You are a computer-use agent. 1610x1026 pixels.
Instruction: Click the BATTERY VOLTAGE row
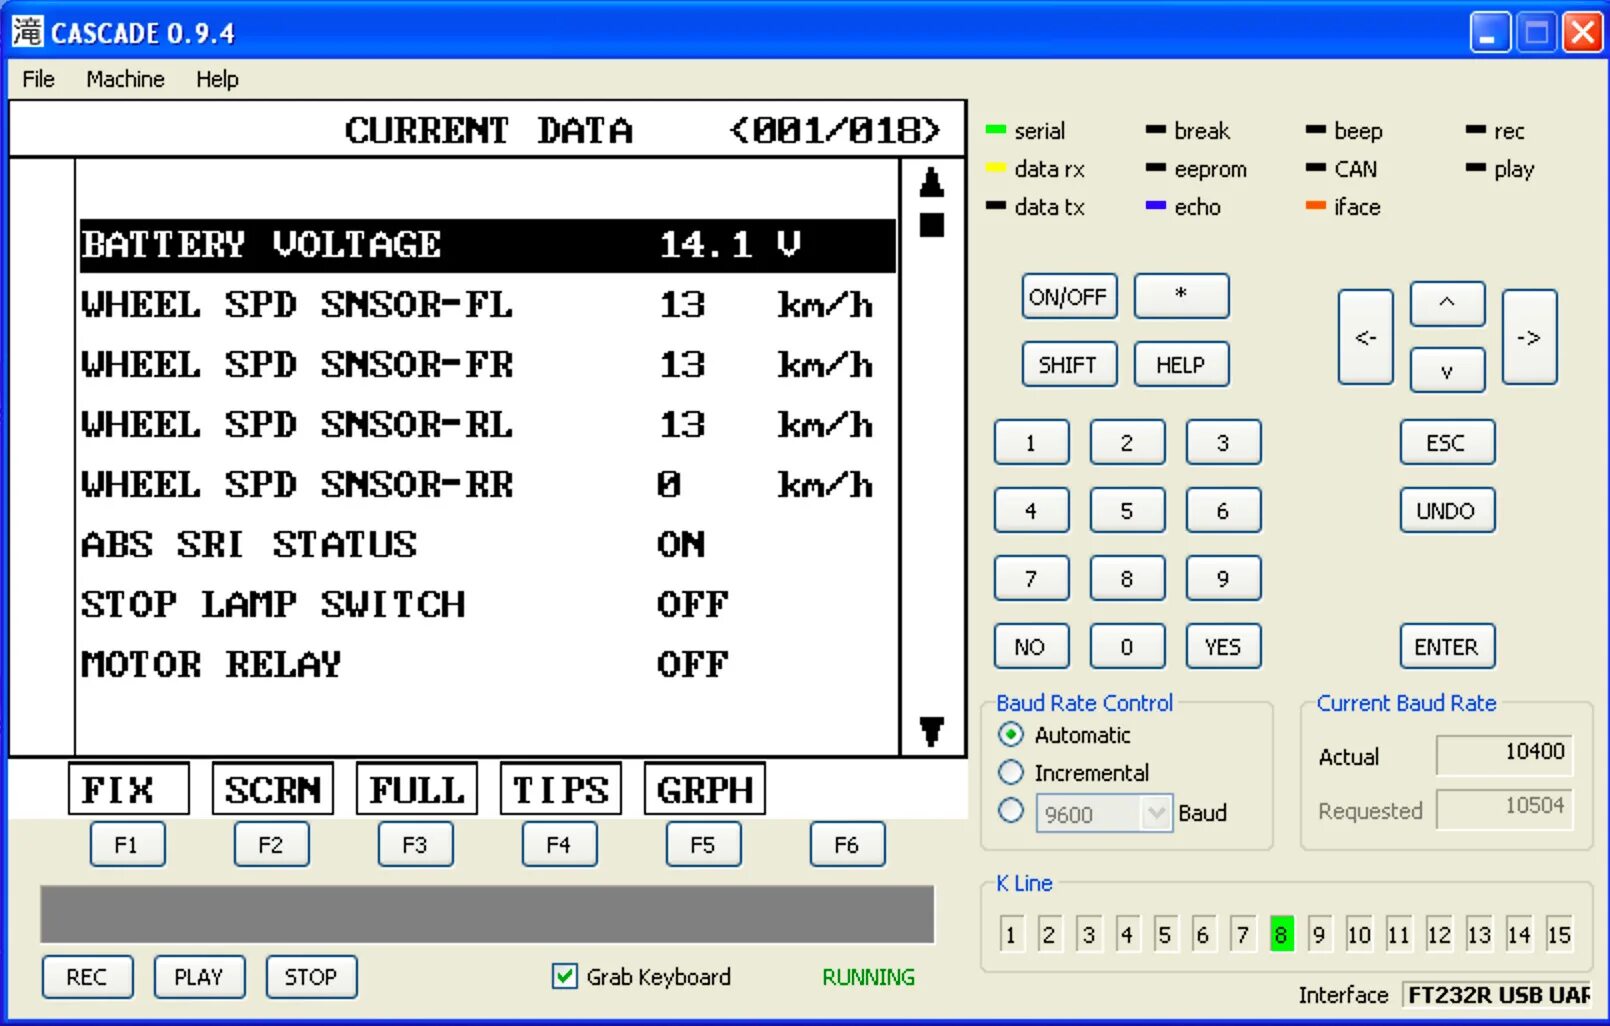tap(487, 245)
